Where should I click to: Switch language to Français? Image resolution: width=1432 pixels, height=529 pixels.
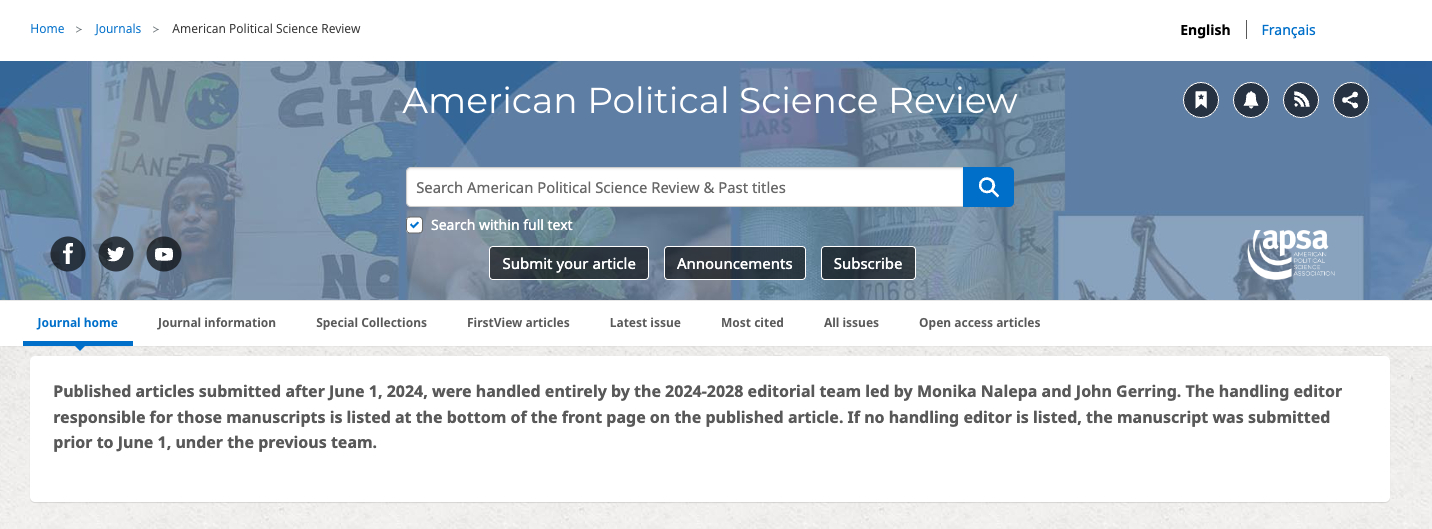1288,30
